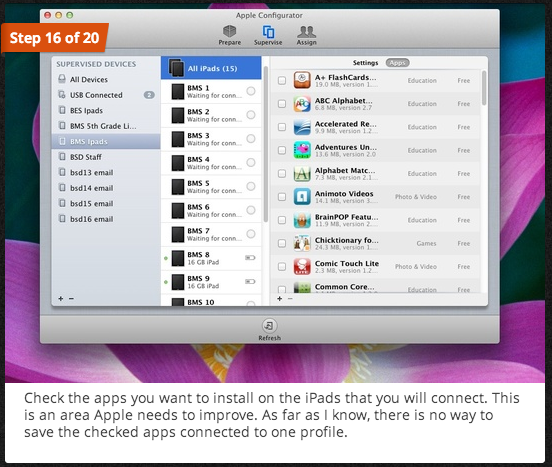Click Chicktionary app icon
Viewport: 552px width, 467px height.
(x=302, y=243)
